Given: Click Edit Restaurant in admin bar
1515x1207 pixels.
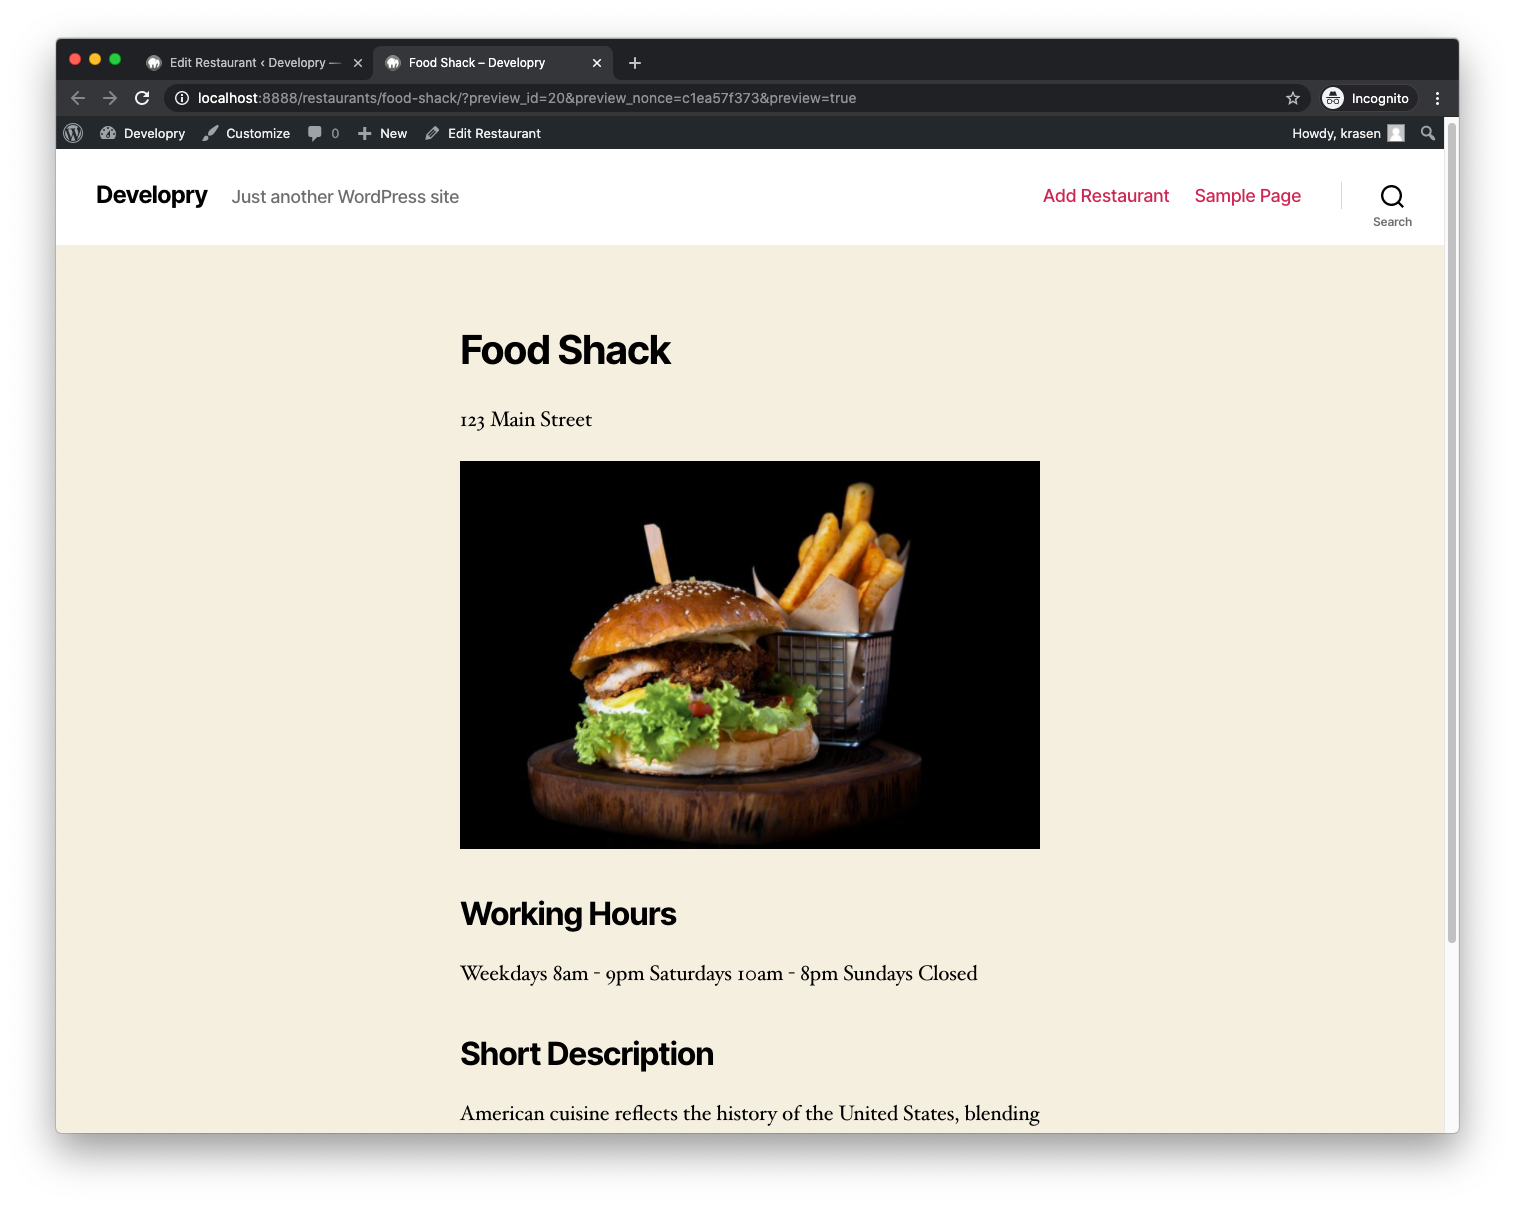Looking at the screenshot, I should click(483, 133).
